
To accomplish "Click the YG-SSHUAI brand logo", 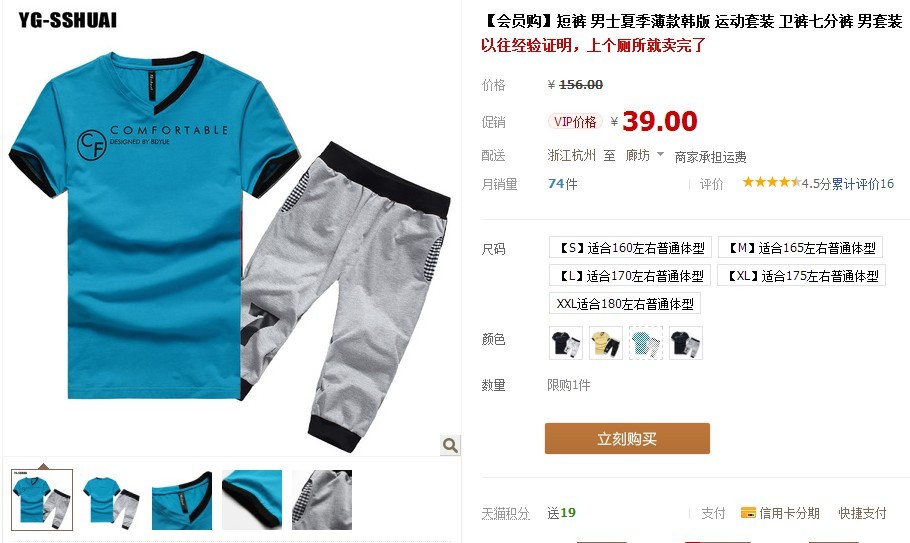I will pos(67,20).
